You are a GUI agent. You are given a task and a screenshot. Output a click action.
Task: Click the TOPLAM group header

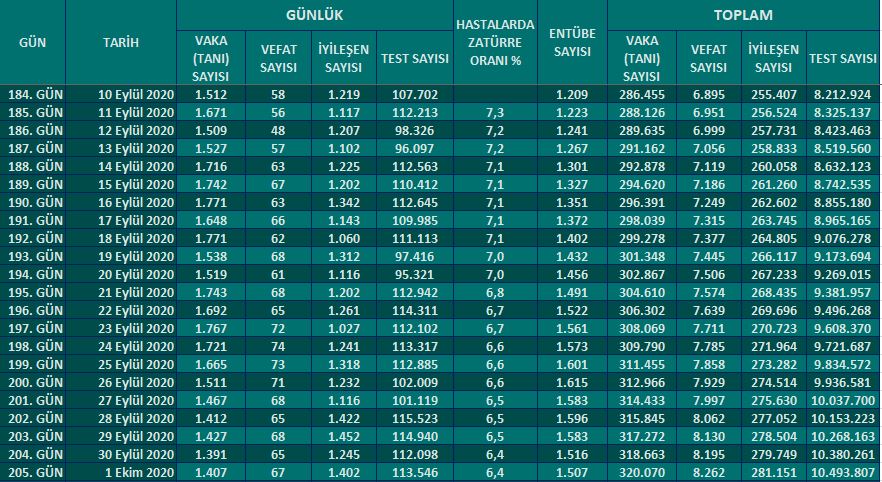tap(743, 15)
